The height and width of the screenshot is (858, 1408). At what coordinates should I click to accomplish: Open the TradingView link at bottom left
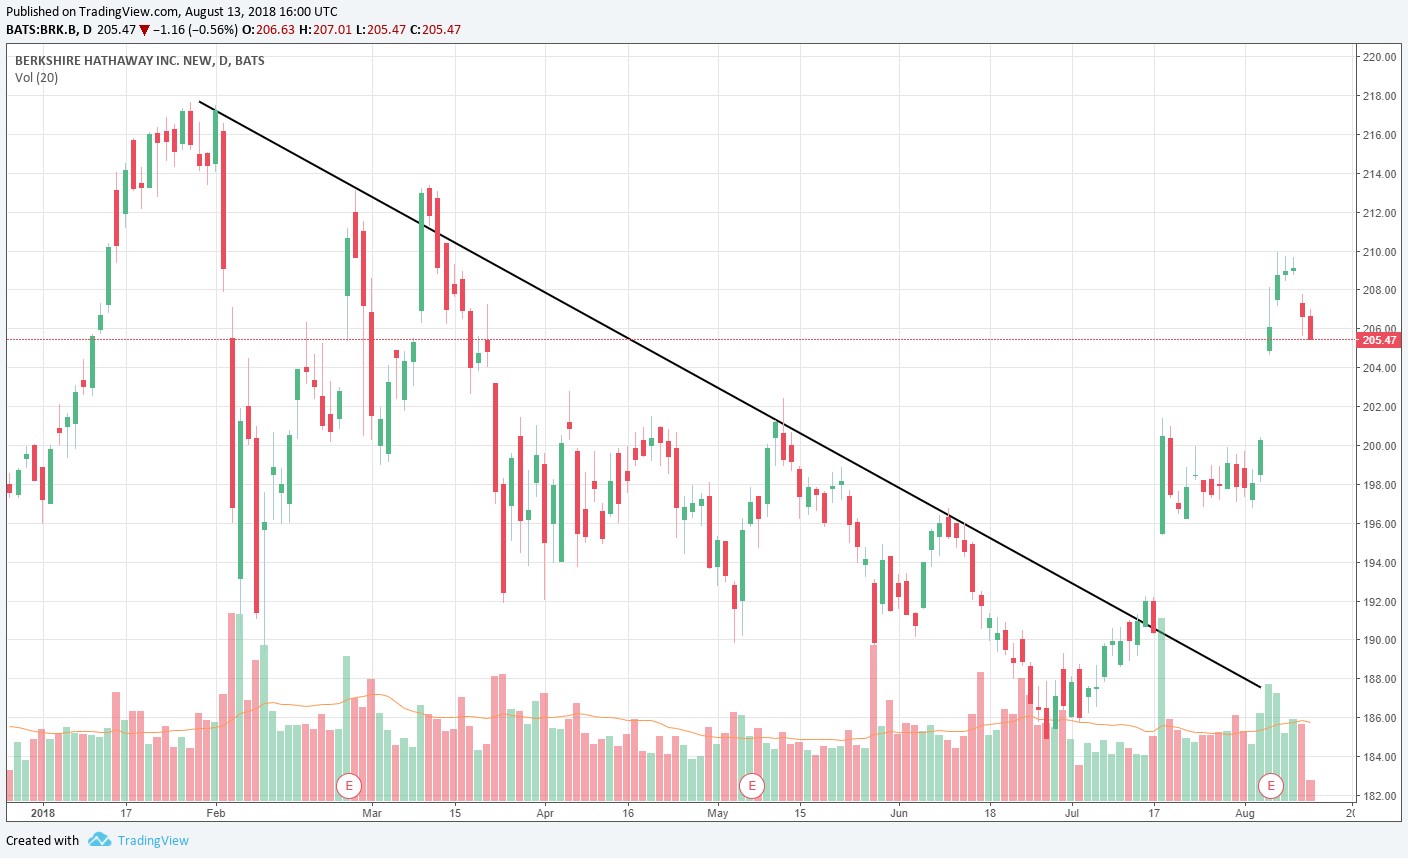coord(152,840)
